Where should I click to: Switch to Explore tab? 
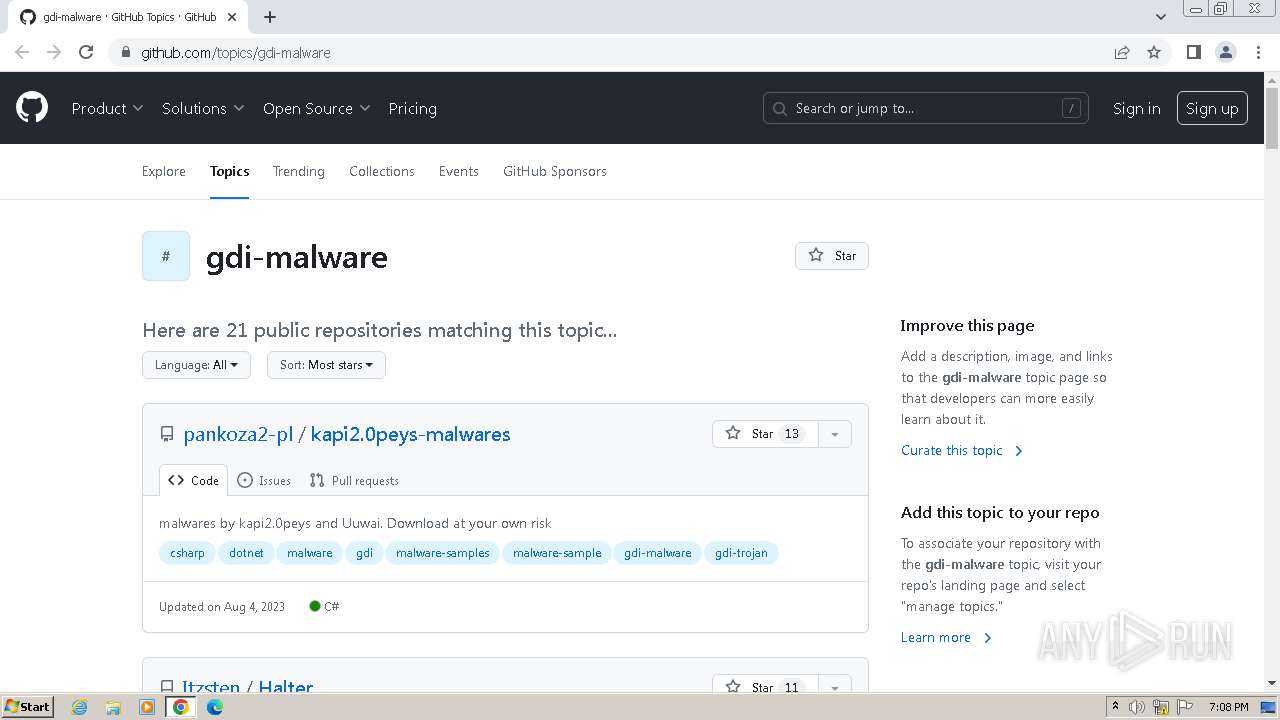point(164,171)
